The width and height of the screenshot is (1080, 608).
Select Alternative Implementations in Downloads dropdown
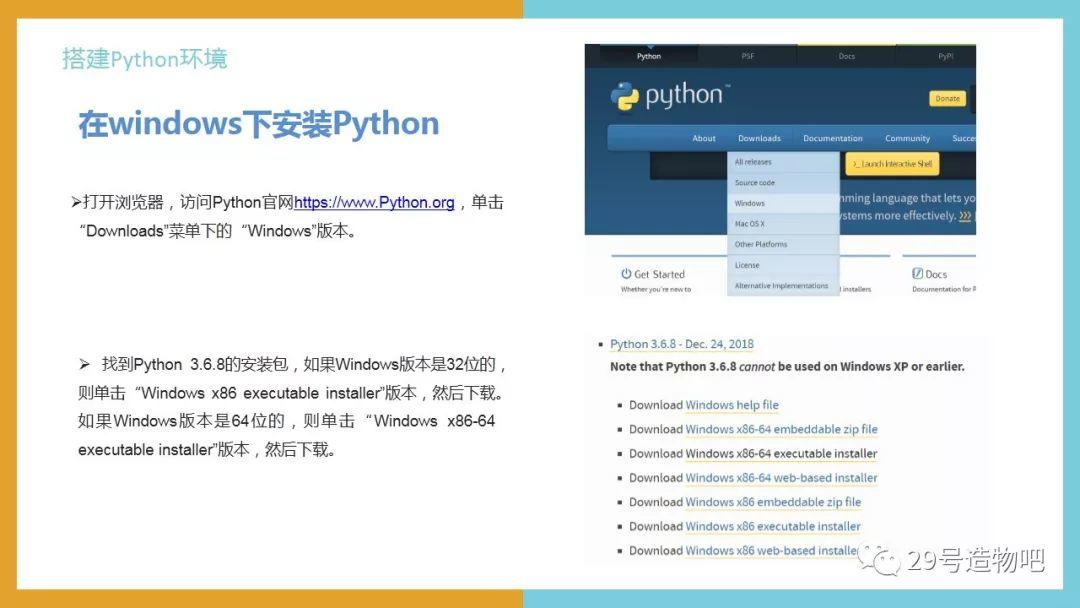783,286
